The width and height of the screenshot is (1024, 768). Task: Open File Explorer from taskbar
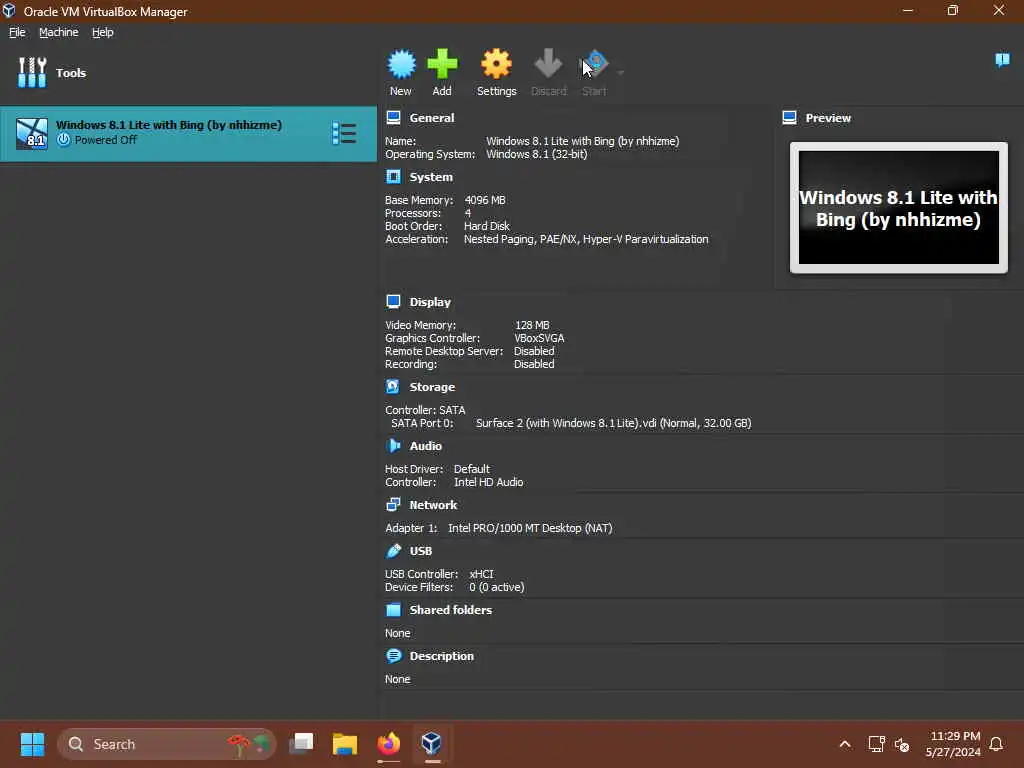[345, 744]
